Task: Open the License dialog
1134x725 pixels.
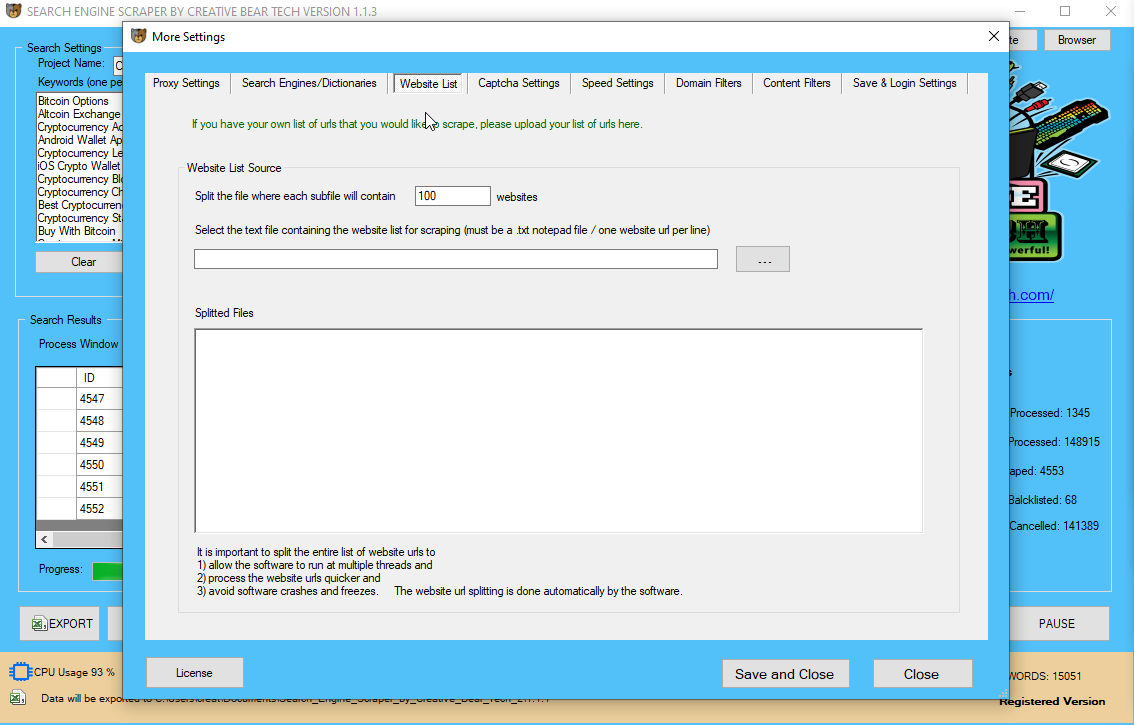Action: click(x=194, y=672)
